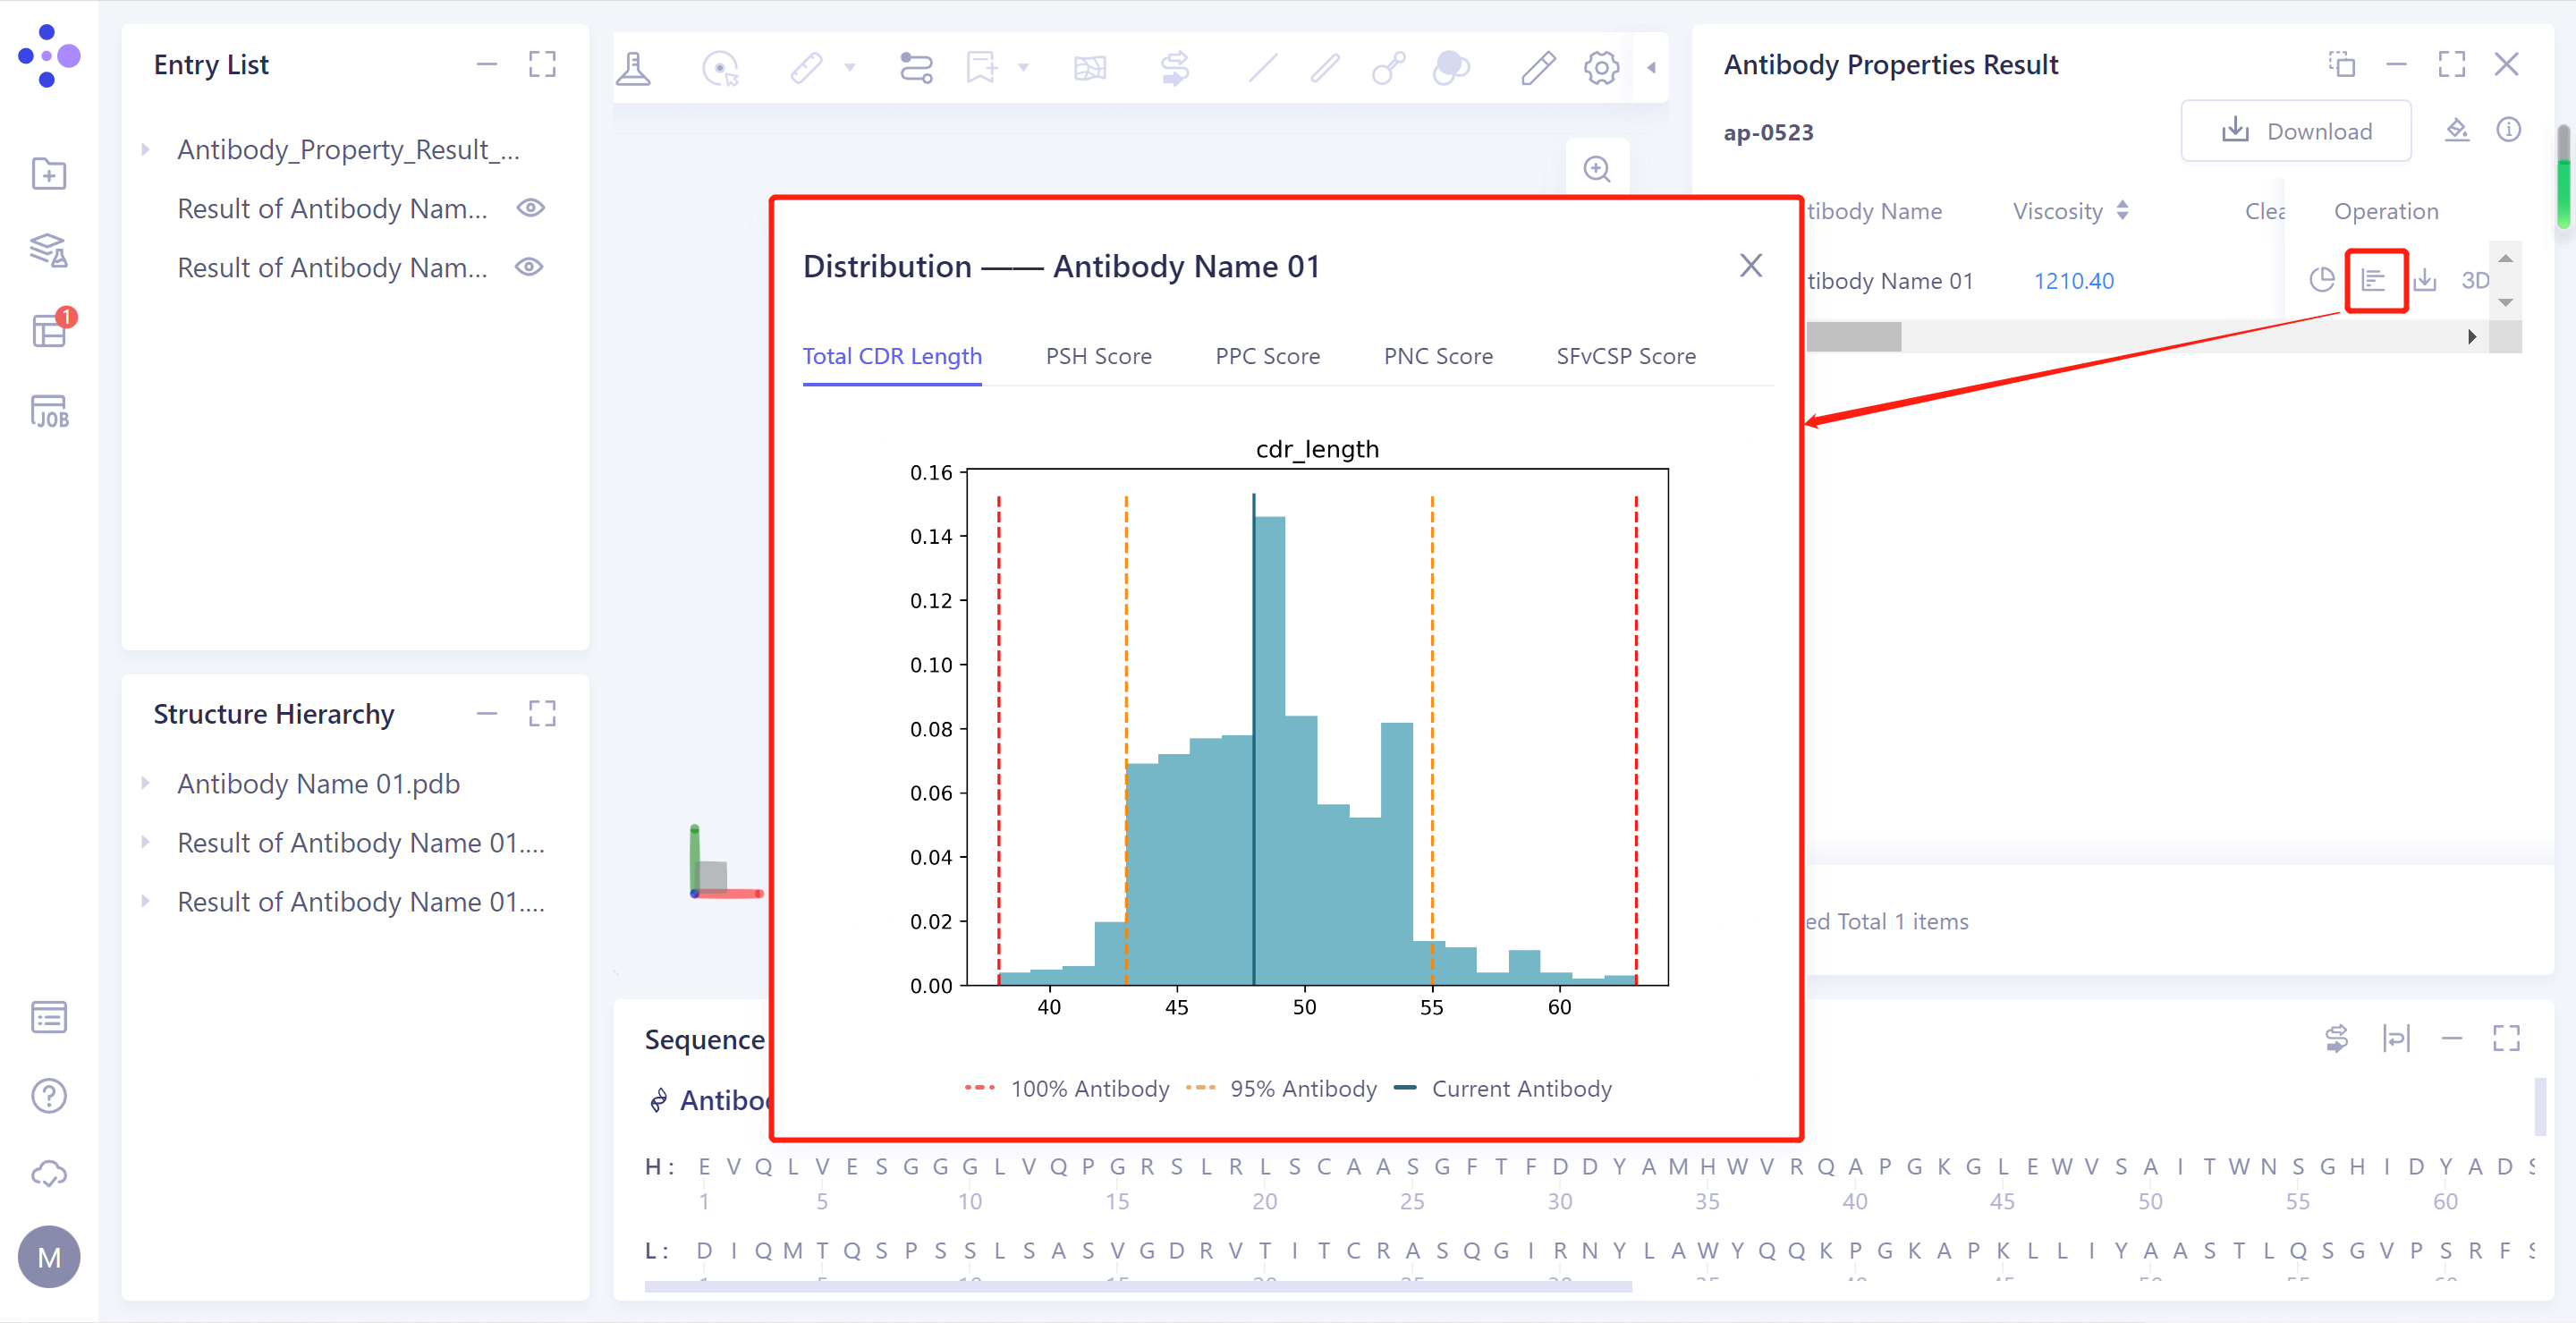Sort by Viscosity column arrows

coord(2122,211)
